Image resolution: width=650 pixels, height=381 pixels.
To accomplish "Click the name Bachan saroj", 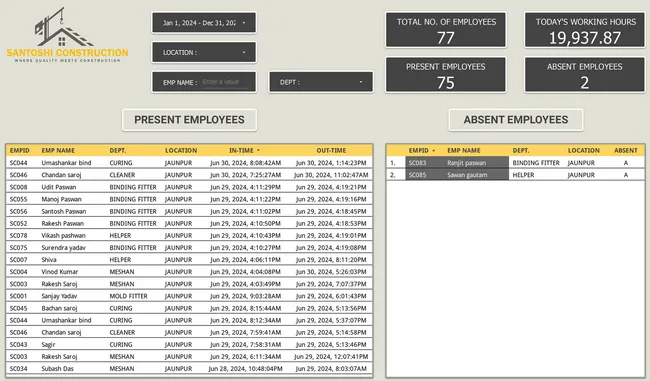I will point(59,308).
